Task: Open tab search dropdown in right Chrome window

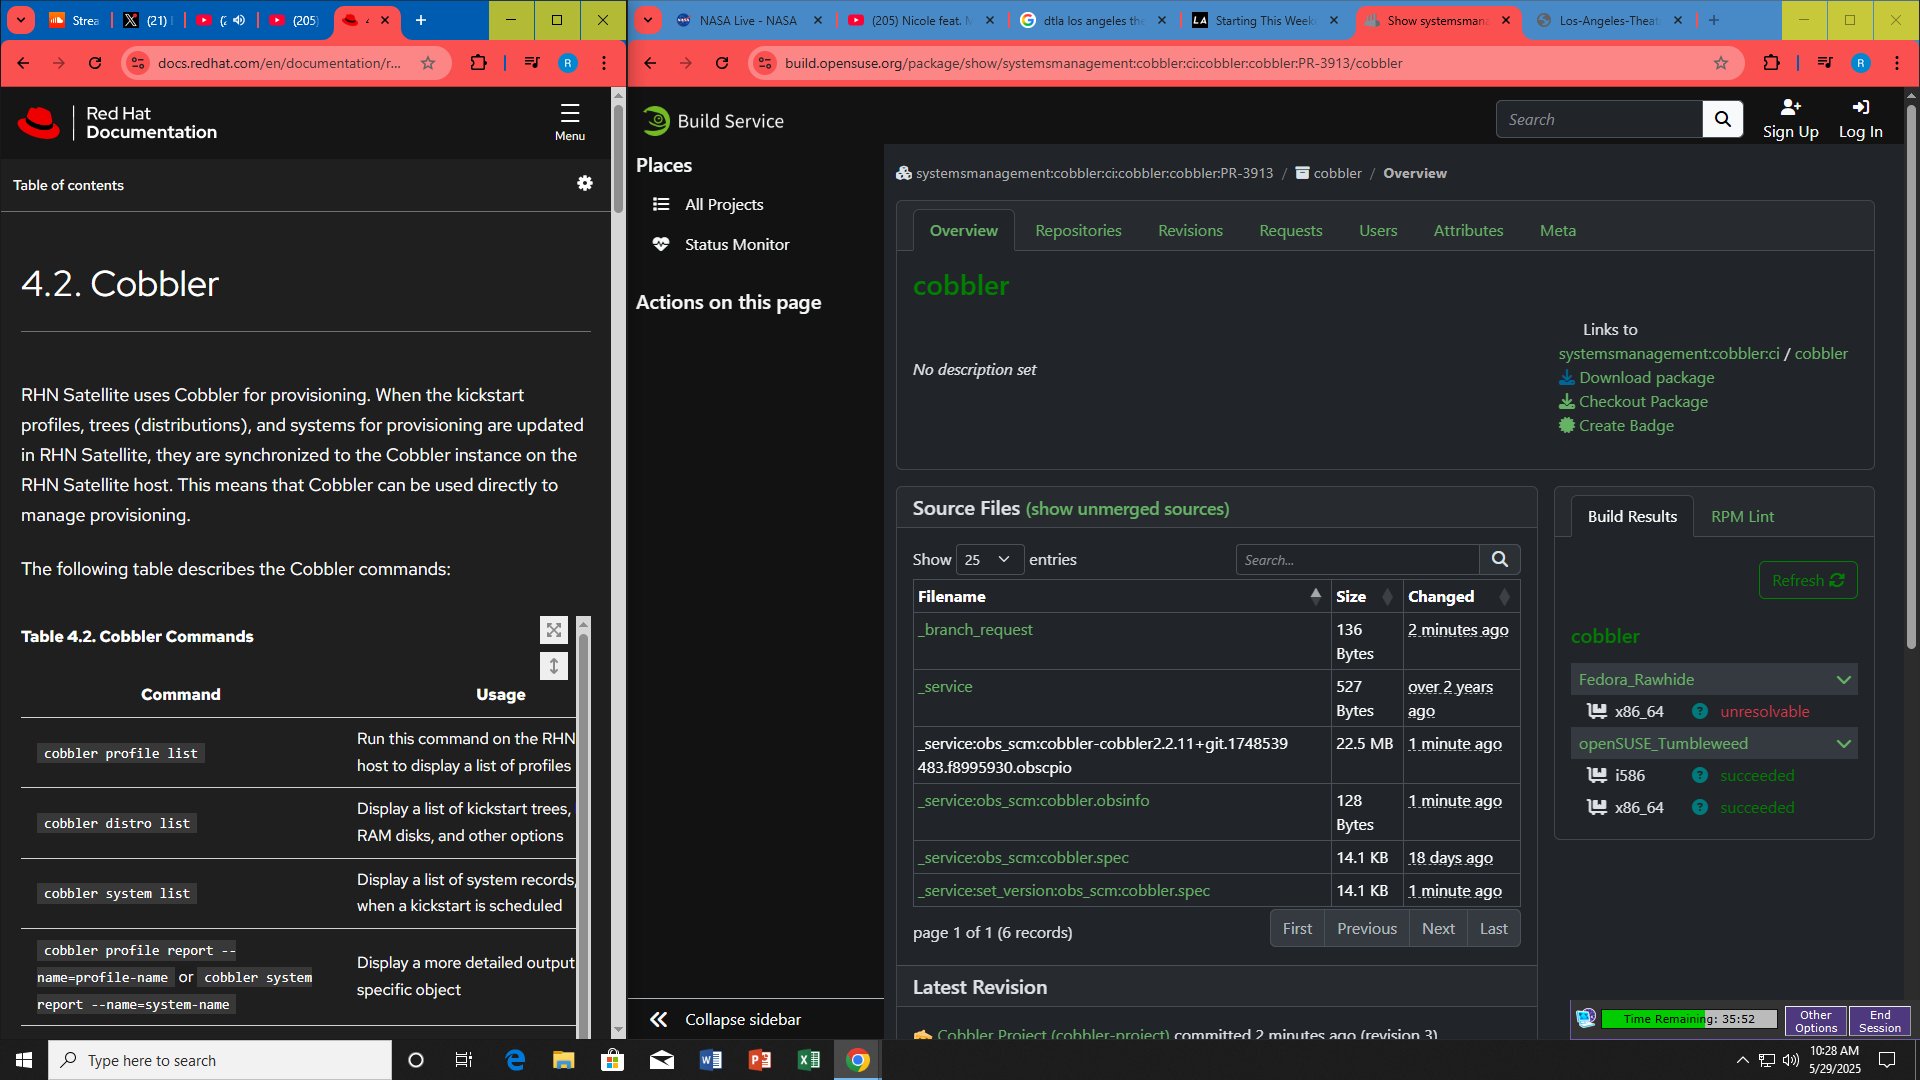Action: click(x=648, y=20)
